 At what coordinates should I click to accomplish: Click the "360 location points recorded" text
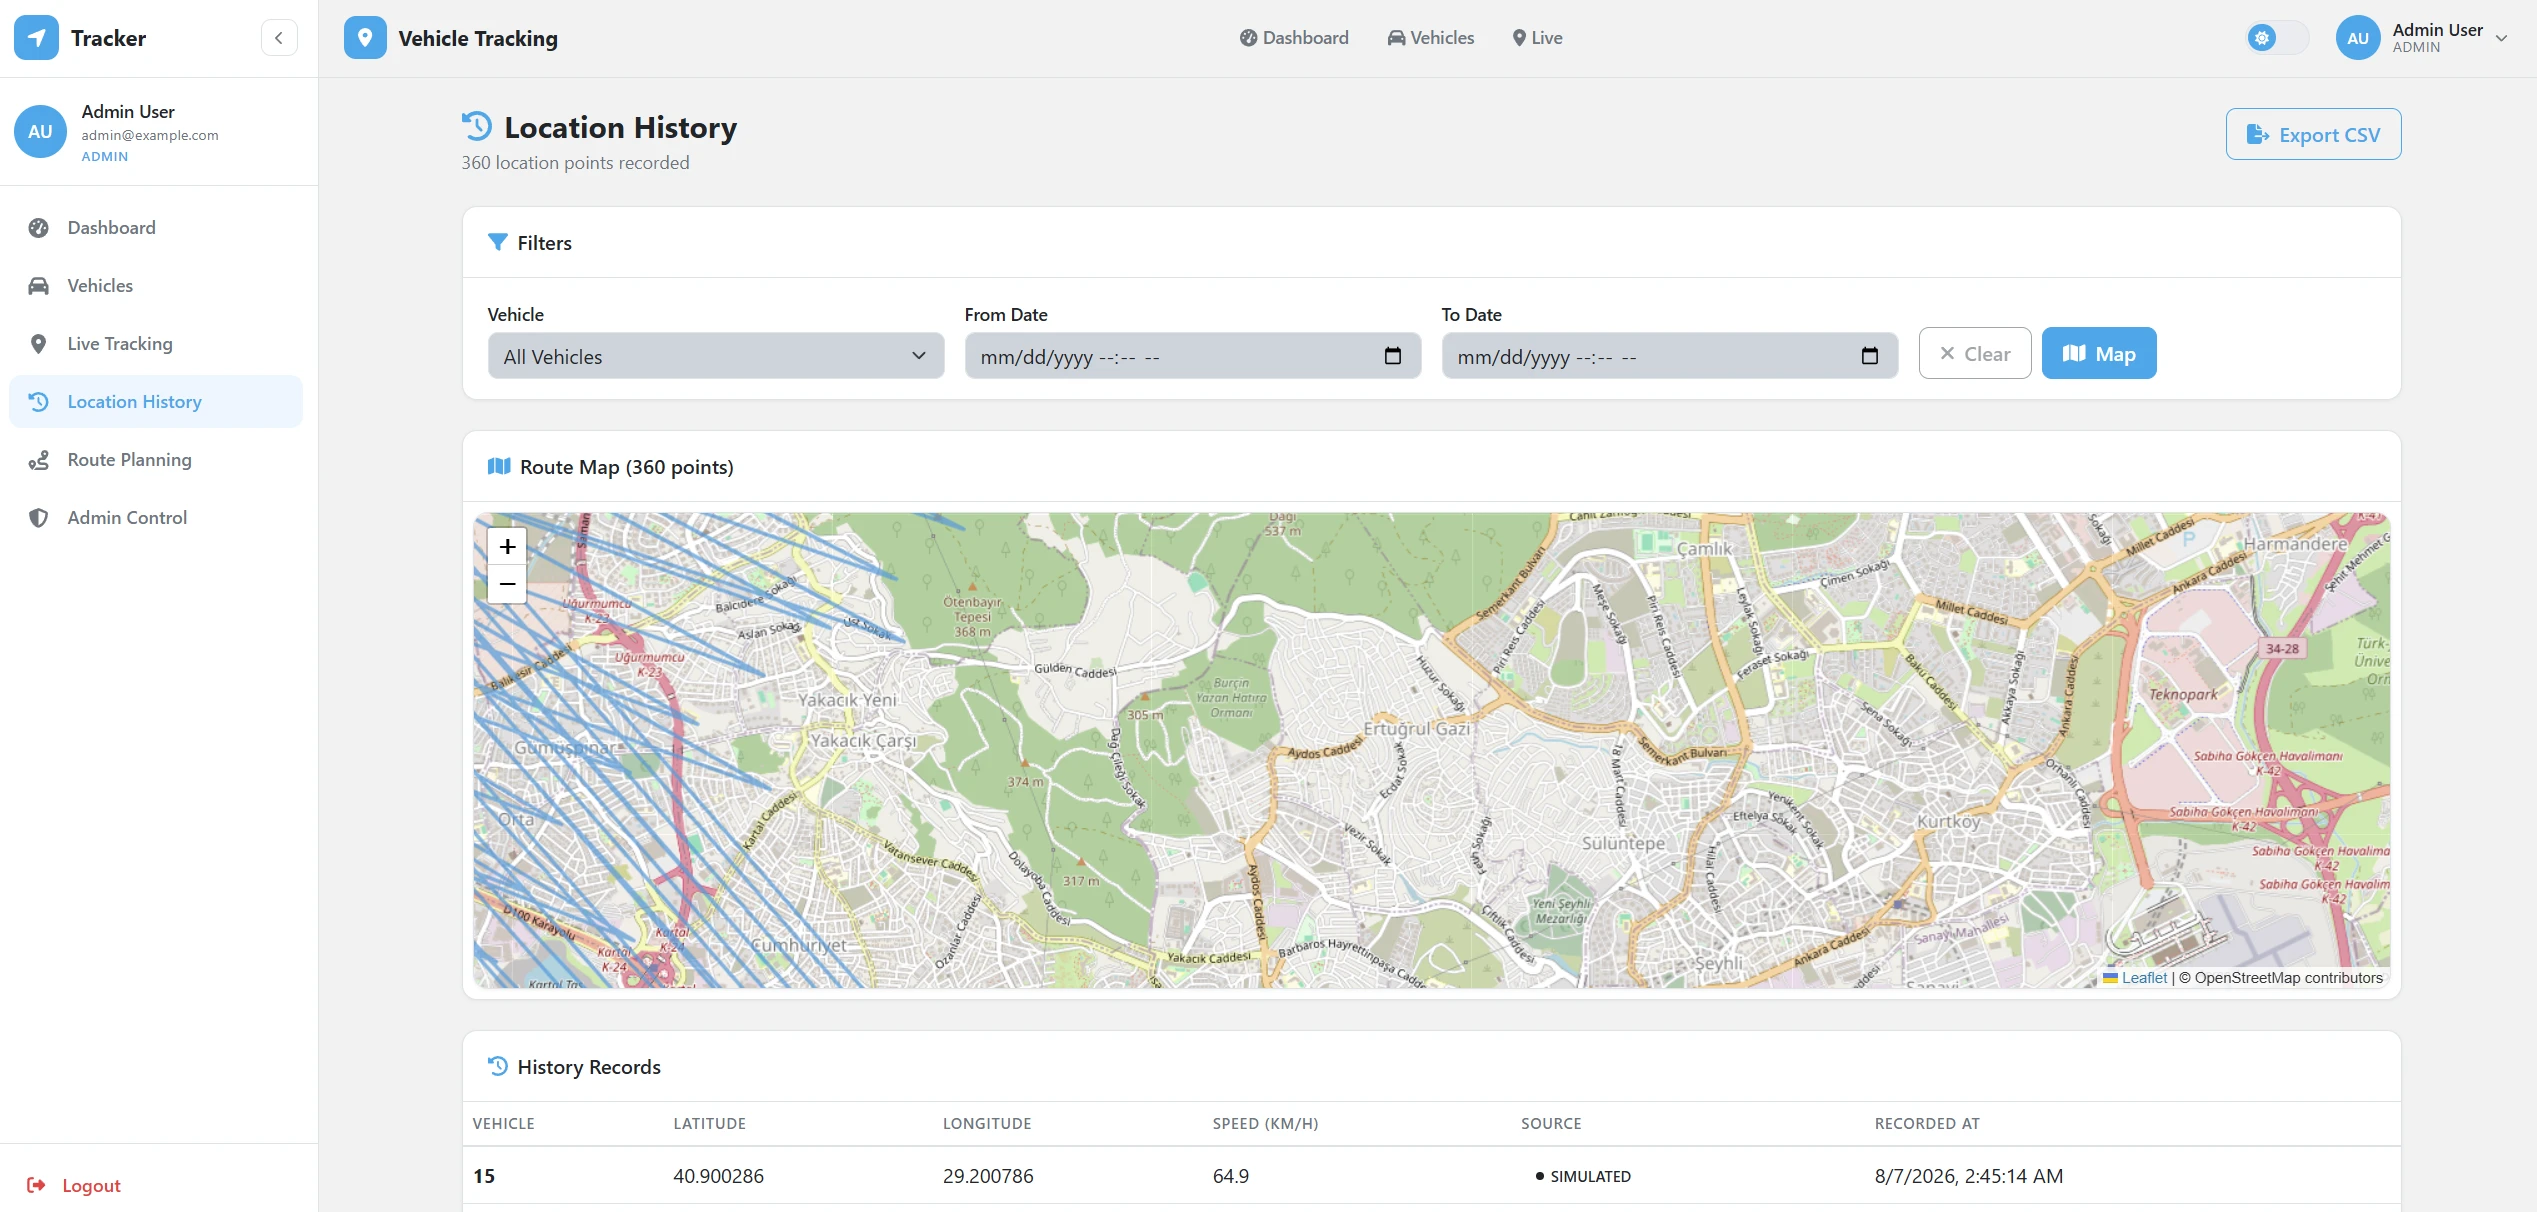(x=575, y=163)
